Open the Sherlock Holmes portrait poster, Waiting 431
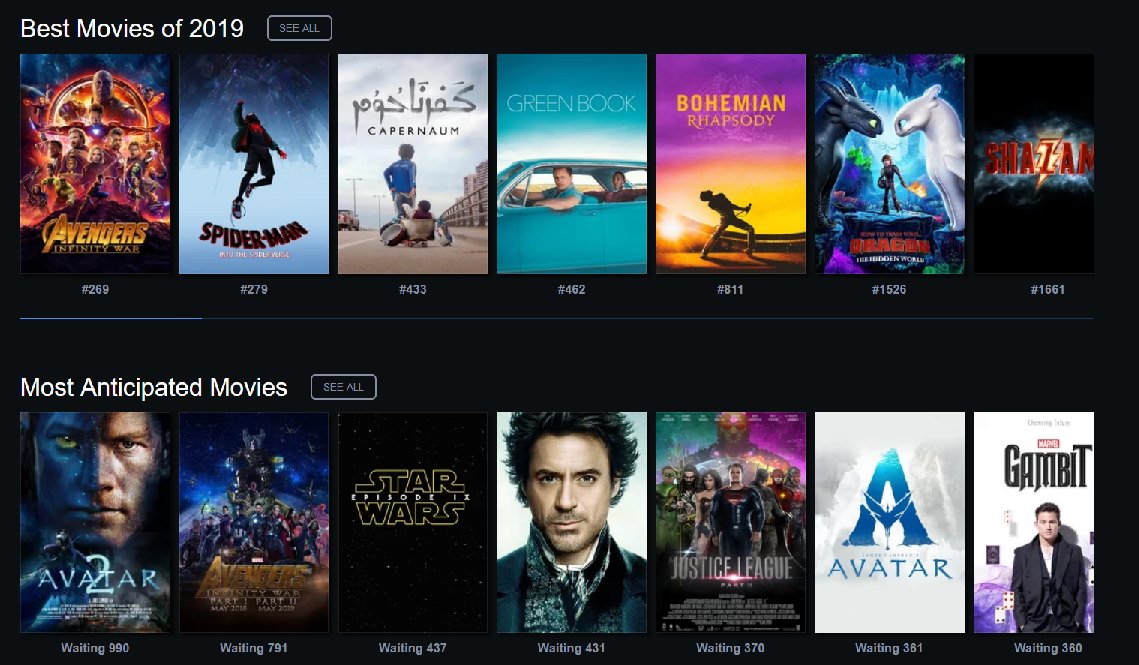The height and width of the screenshot is (665, 1139). [x=572, y=523]
